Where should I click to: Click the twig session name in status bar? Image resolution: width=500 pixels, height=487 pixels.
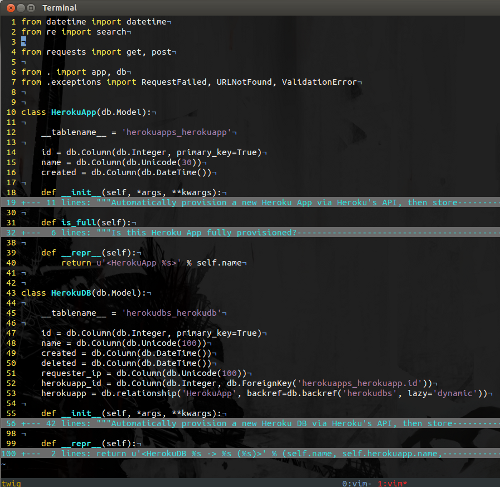11,483
